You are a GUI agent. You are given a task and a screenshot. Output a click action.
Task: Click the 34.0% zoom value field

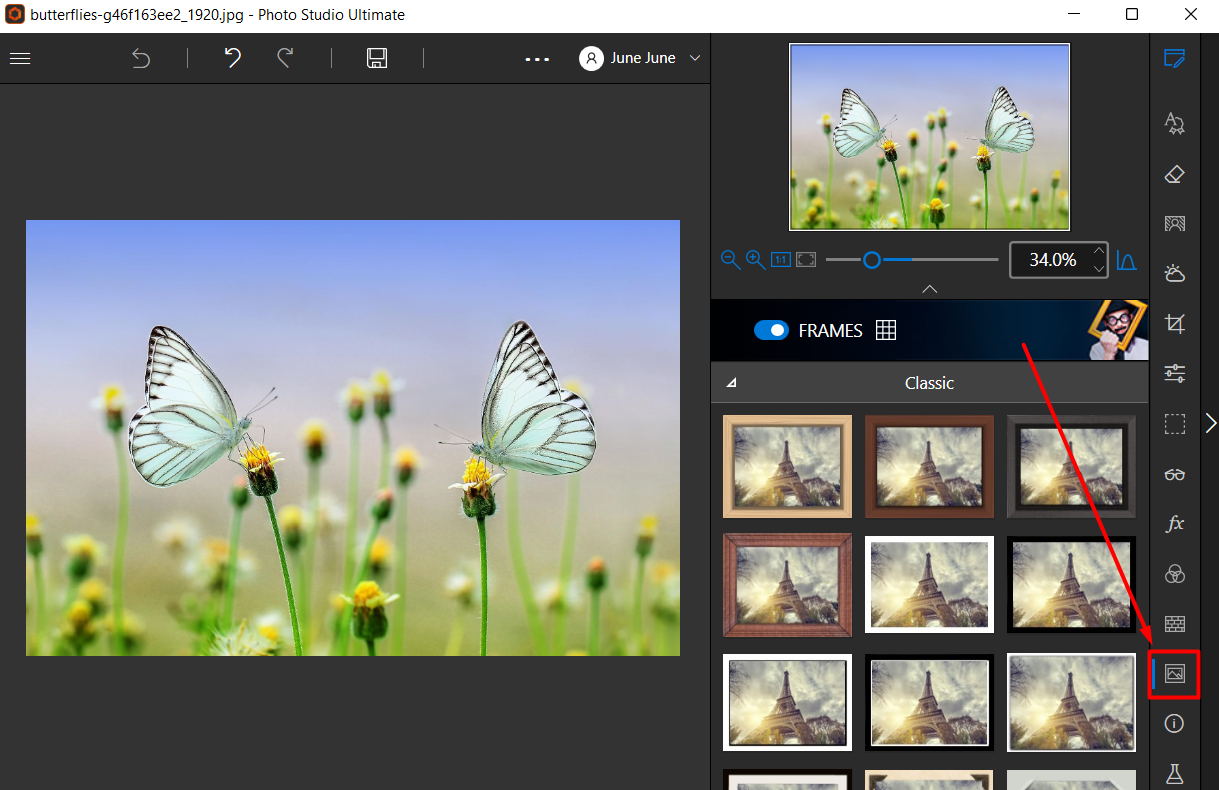[x=1052, y=260]
